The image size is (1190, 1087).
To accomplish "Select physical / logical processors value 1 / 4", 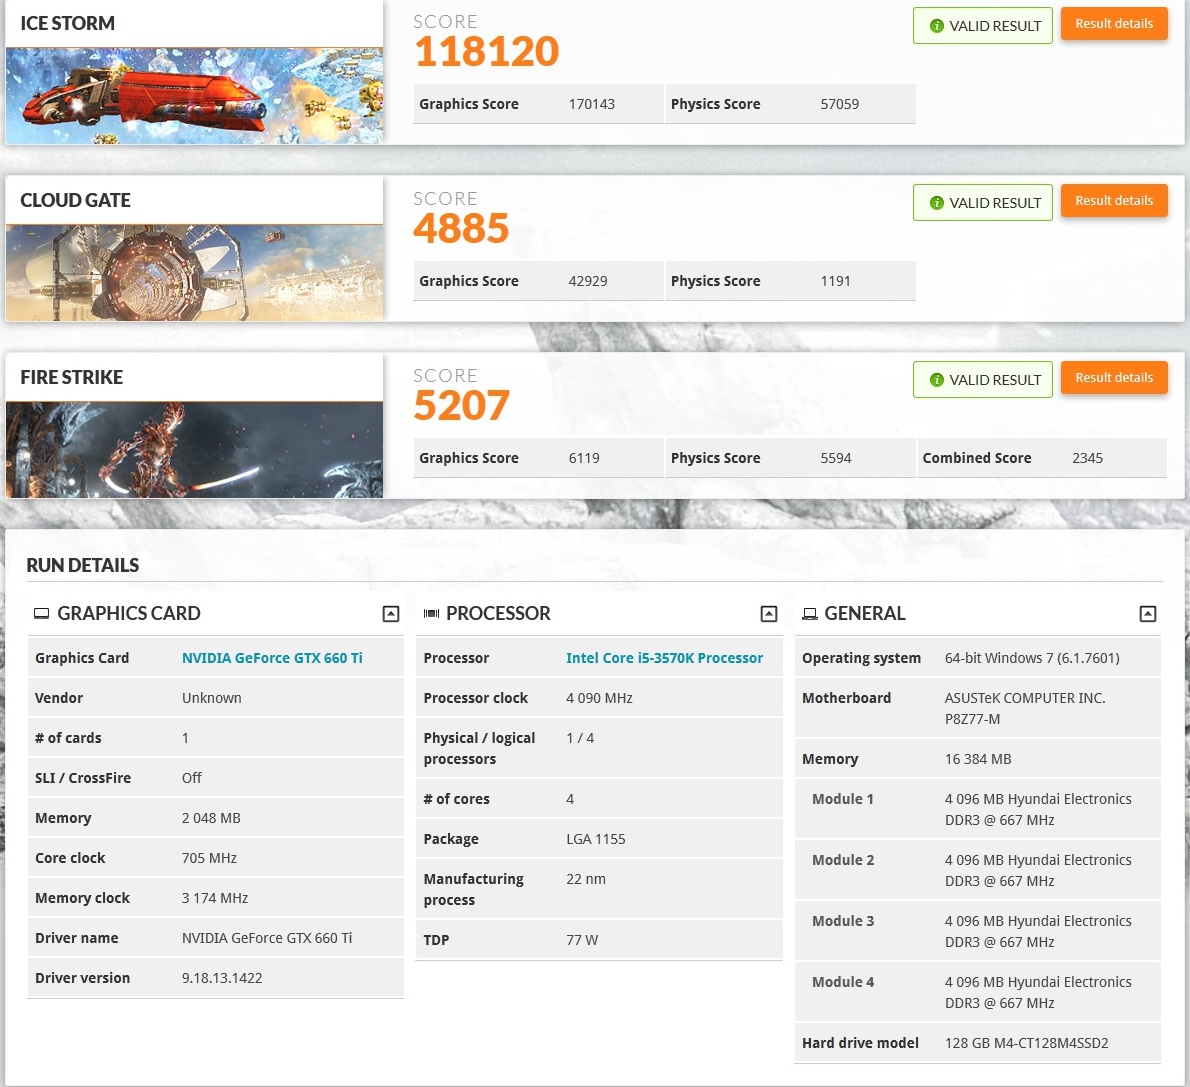I will (x=580, y=738).
